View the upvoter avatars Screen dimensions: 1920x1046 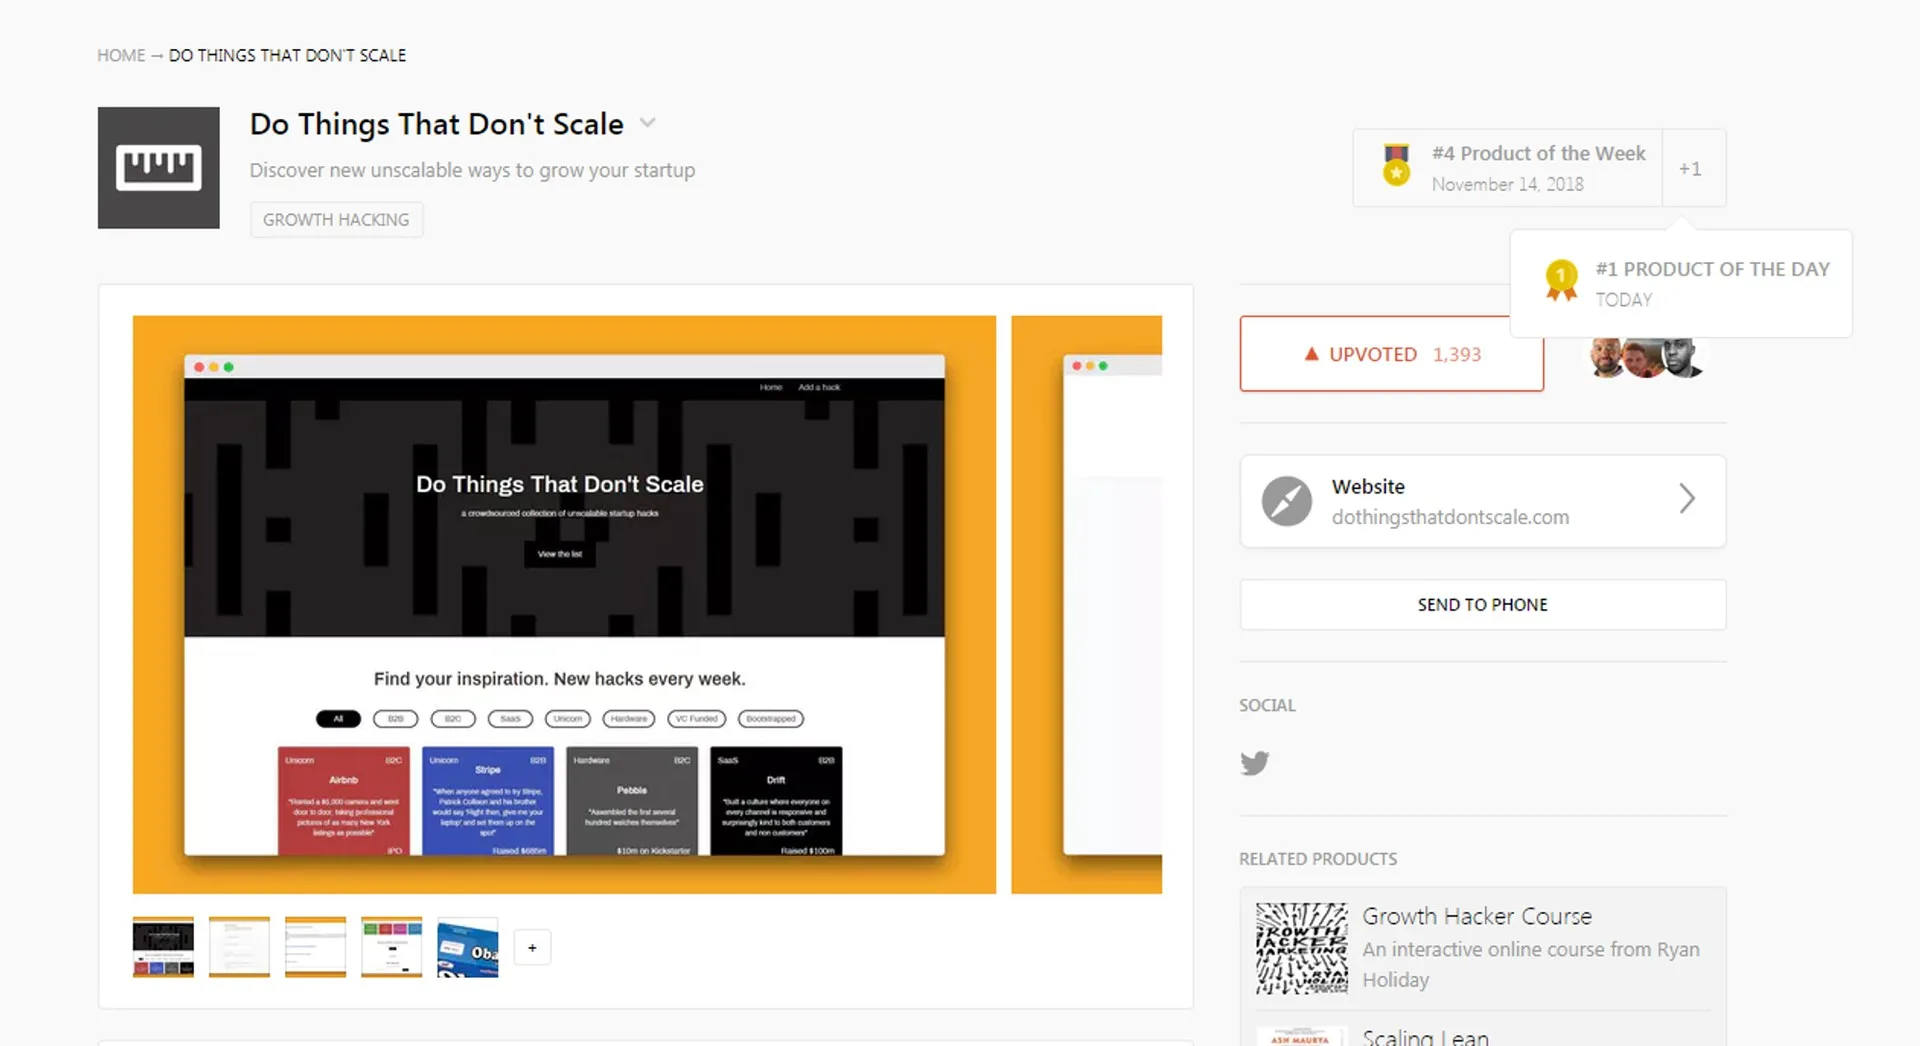pyautogui.click(x=1646, y=356)
